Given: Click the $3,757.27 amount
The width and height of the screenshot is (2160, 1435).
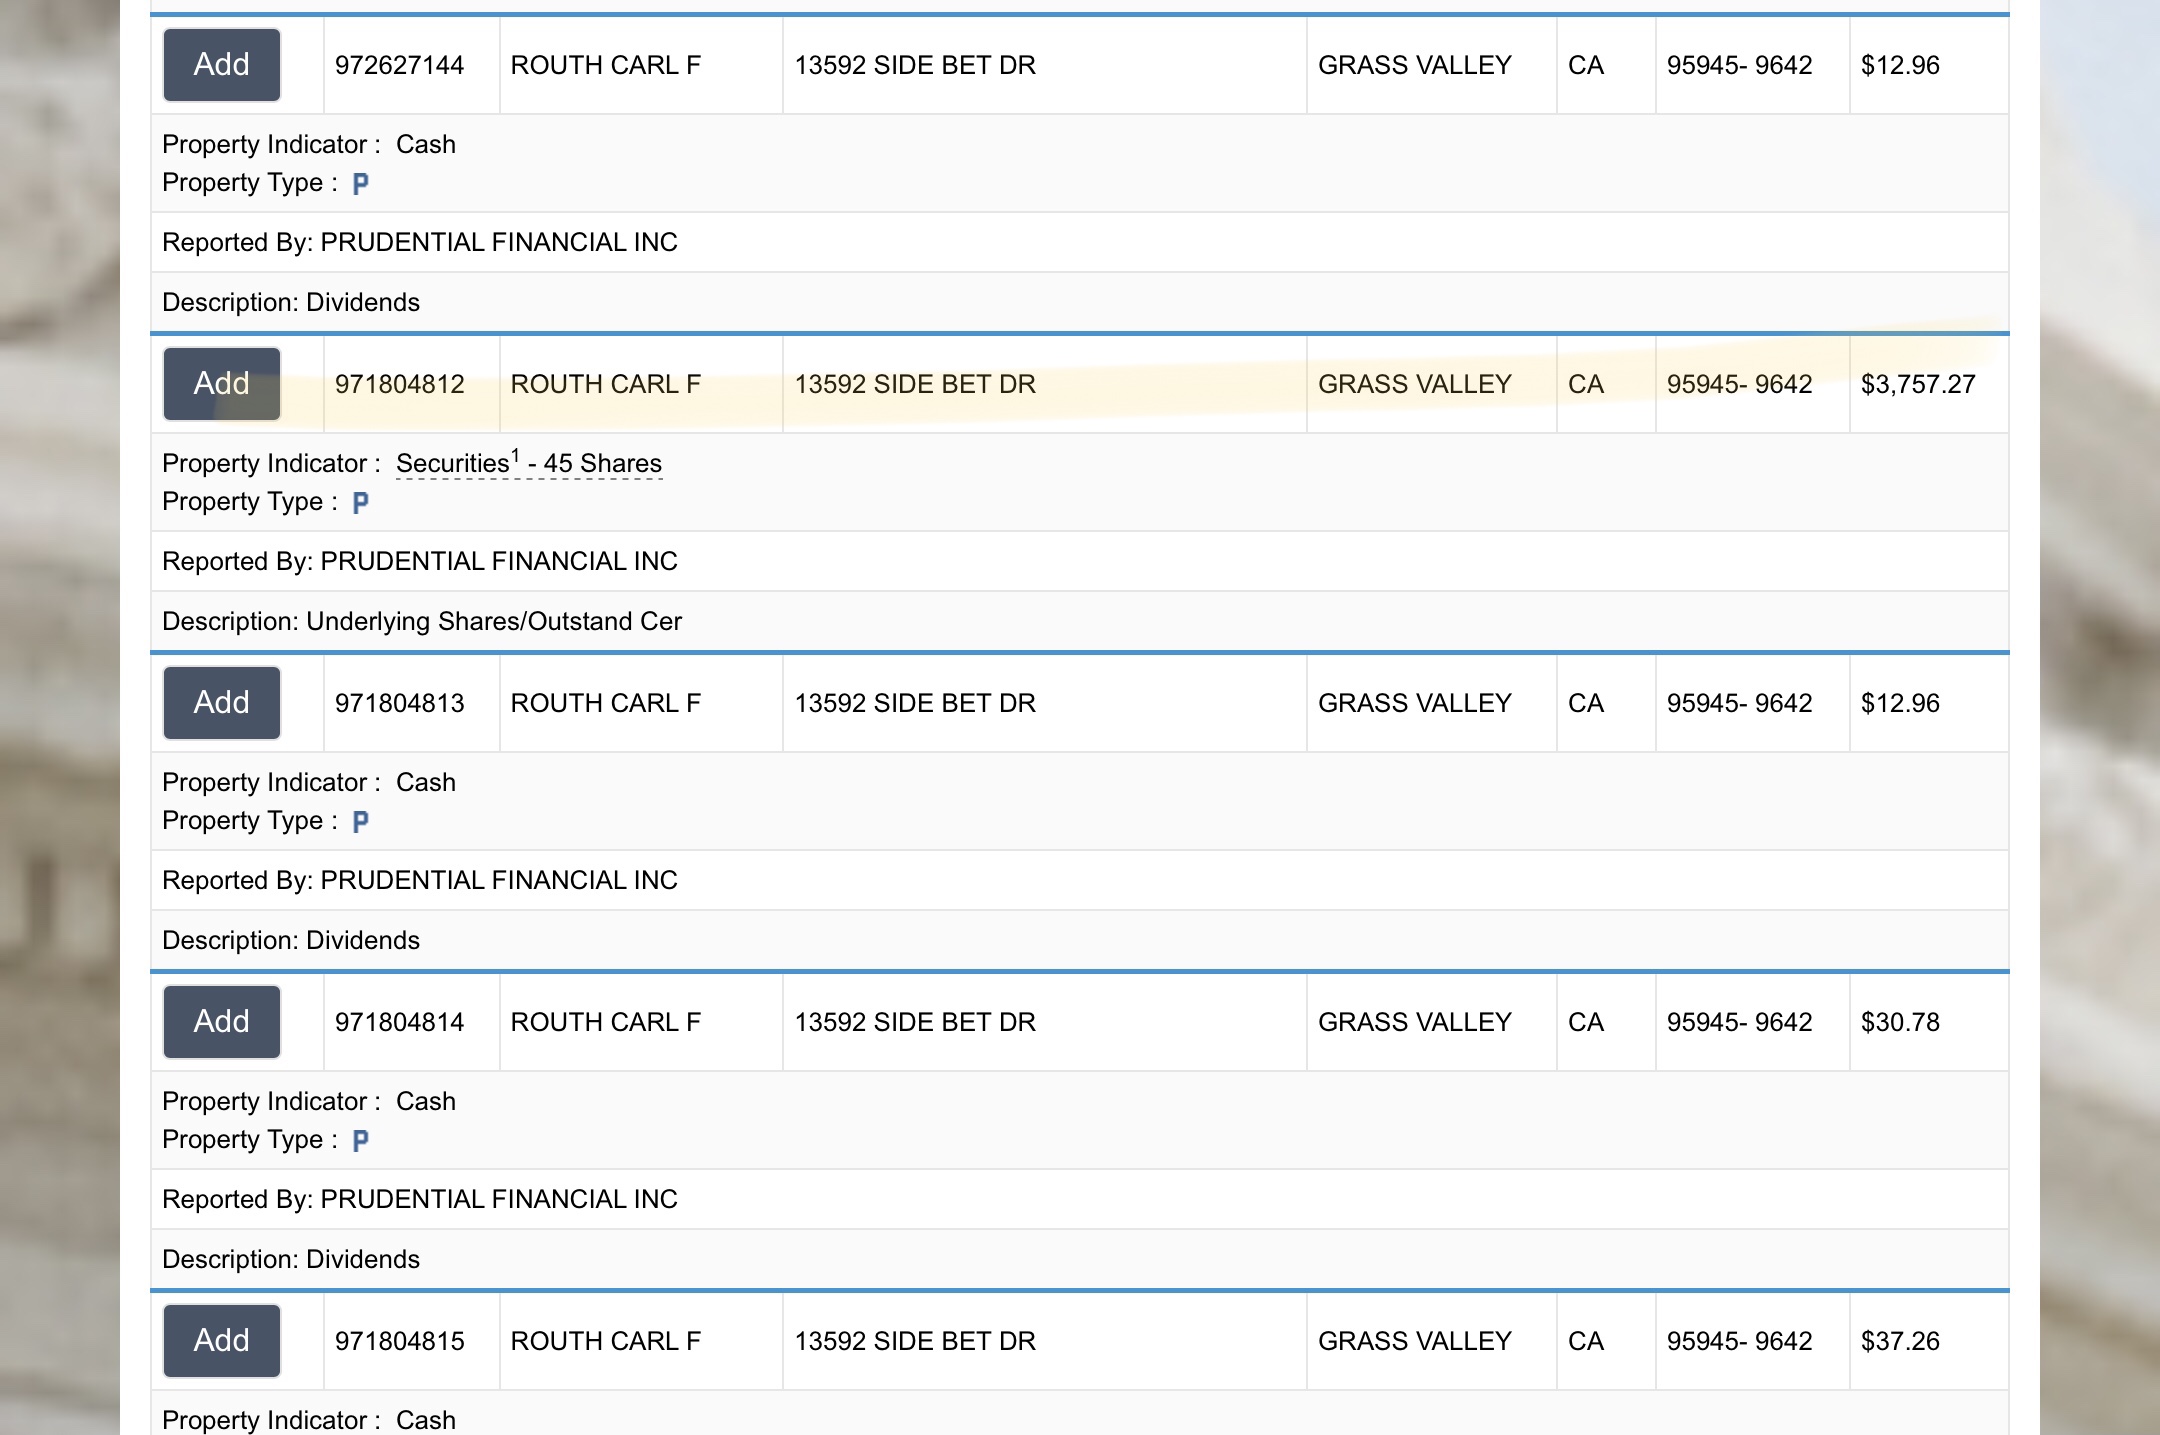Looking at the screenshot, I should [1918, 384].
